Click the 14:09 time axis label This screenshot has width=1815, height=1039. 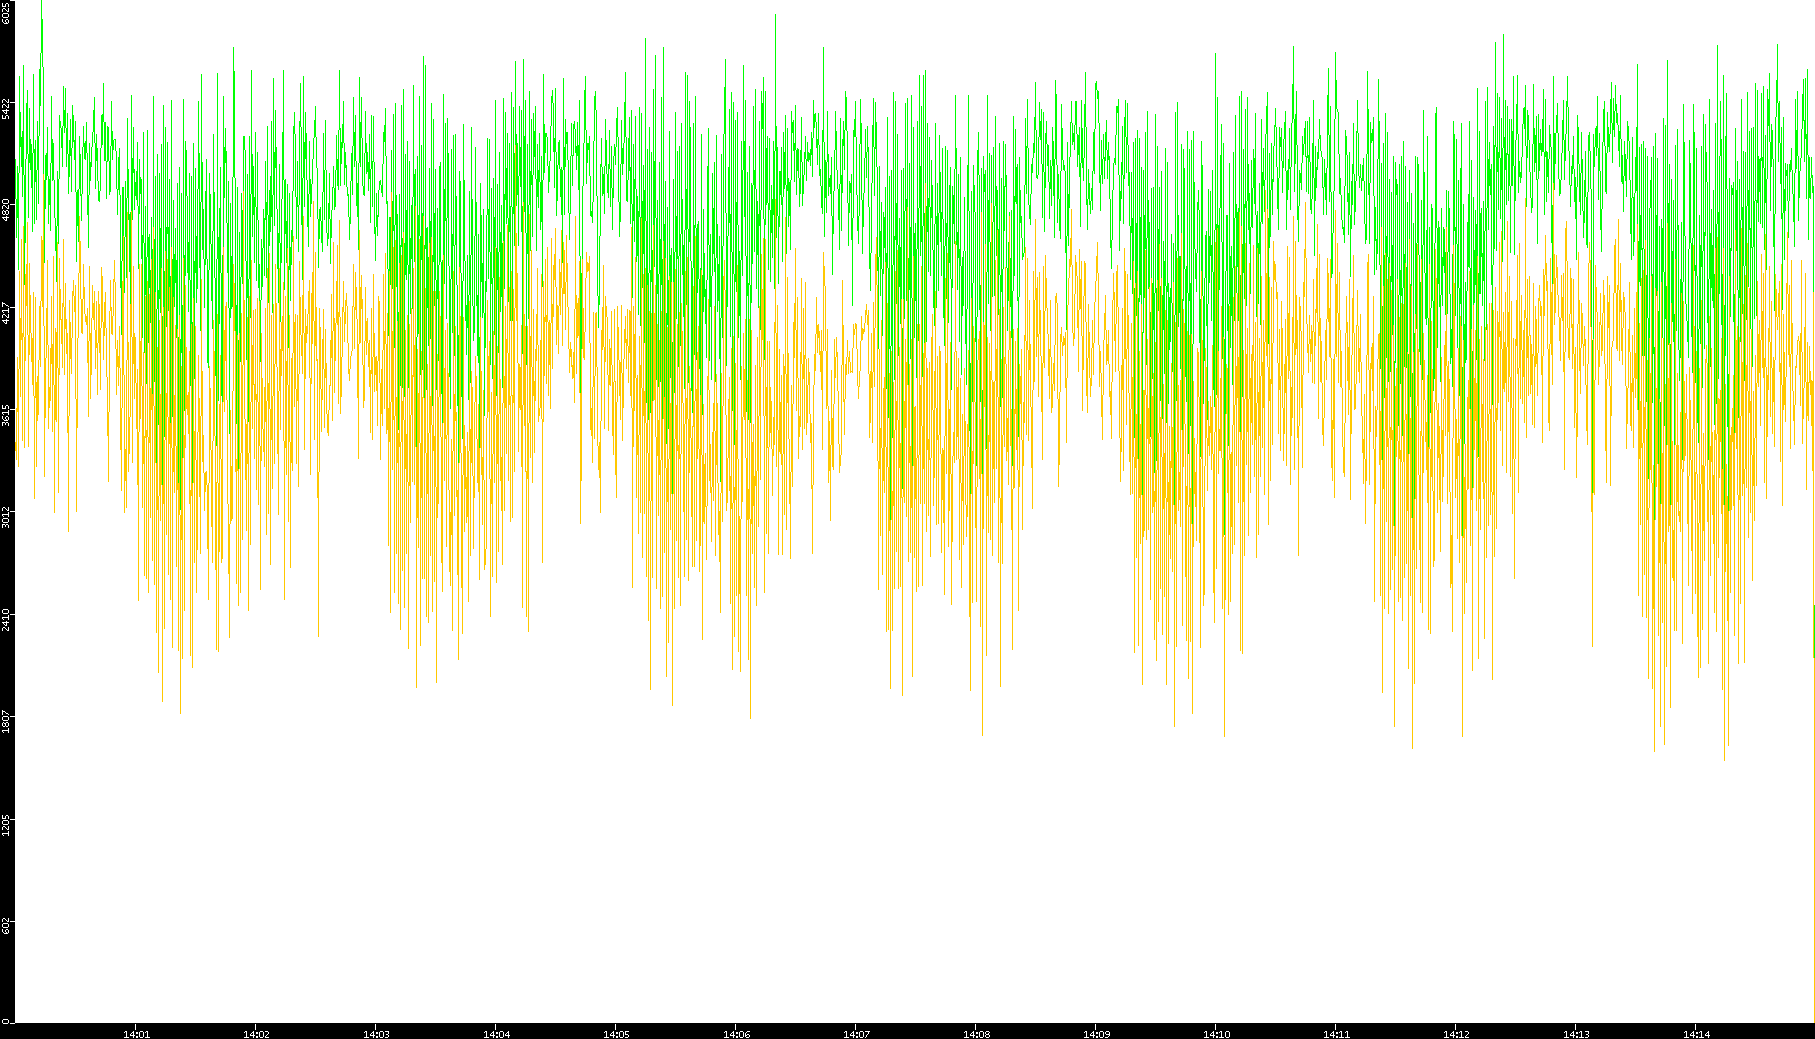pos(1096,1033)
